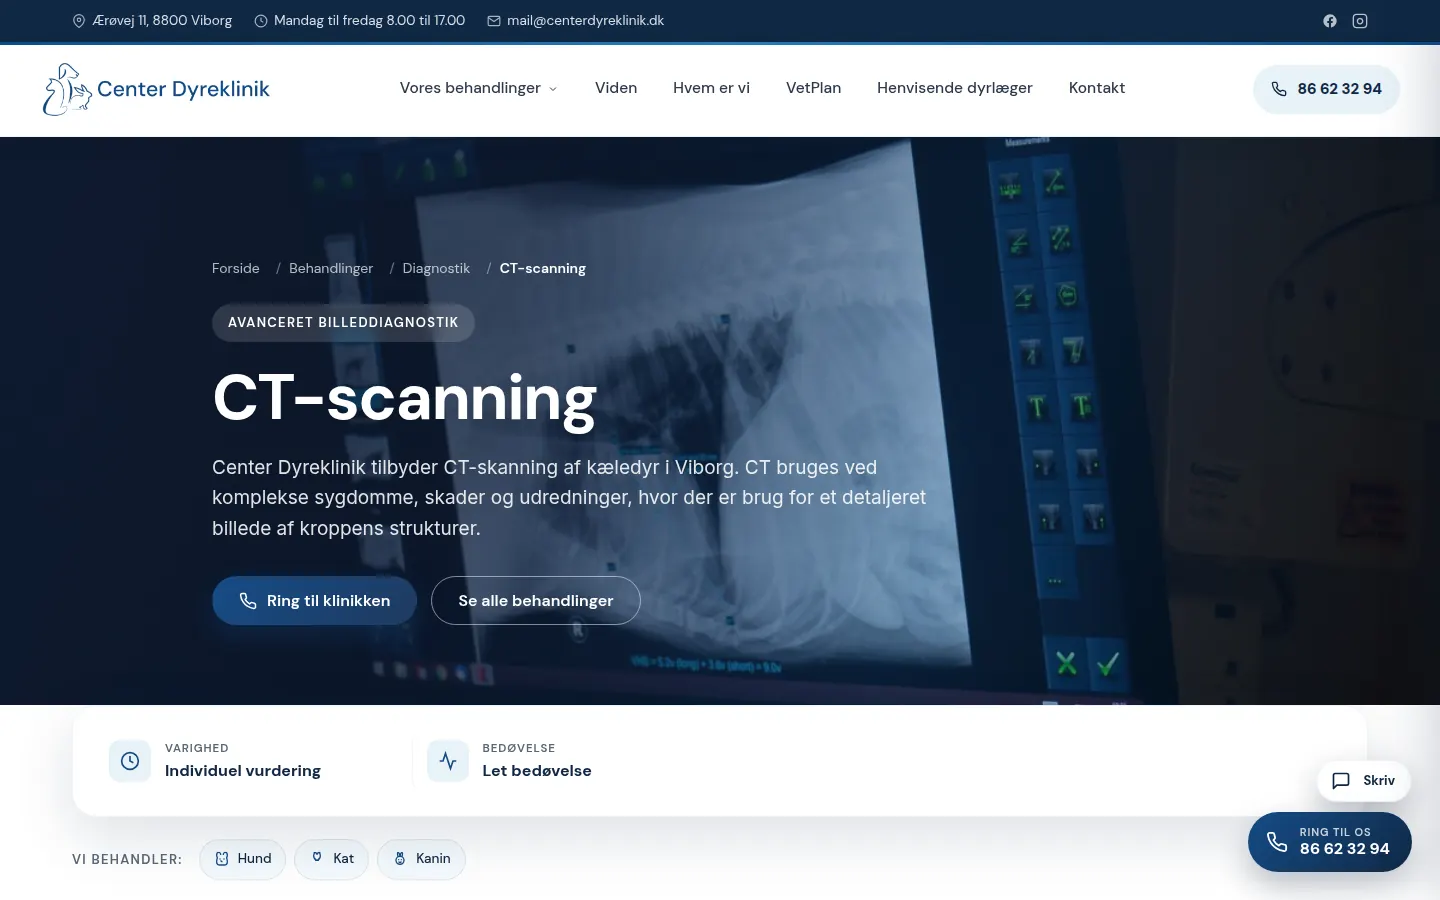Open the Viden menu item
This screenshot has width=1440, height=900.
click(616, 88)
